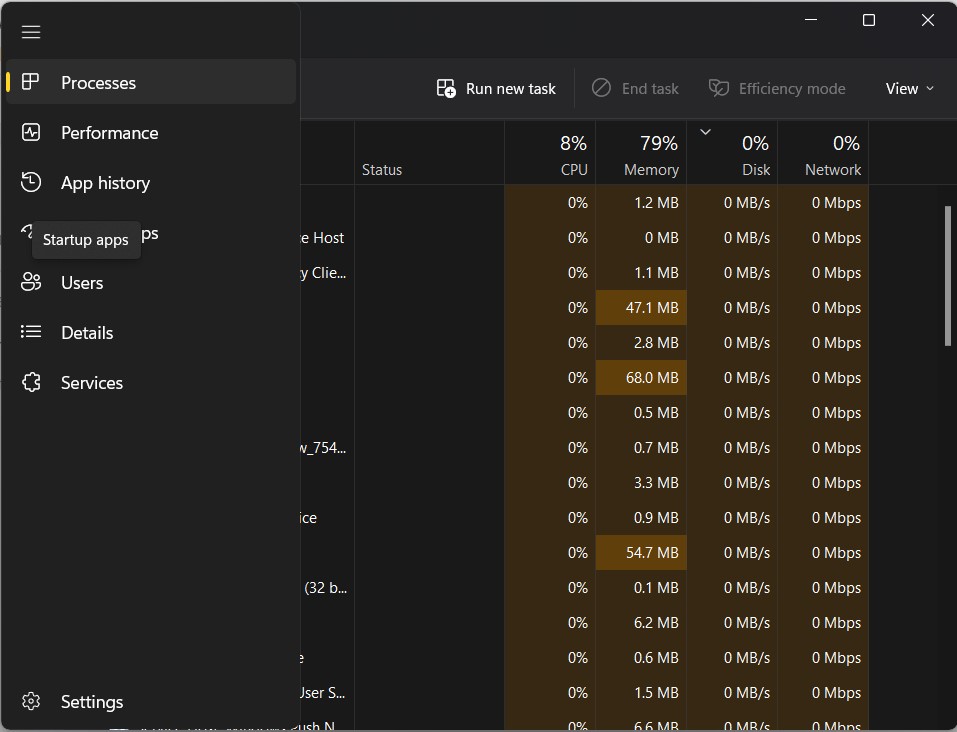Sort processes by Memory column
Image resolution: width=957 pixels, height=732 pixels.
(x=641, y=156)
